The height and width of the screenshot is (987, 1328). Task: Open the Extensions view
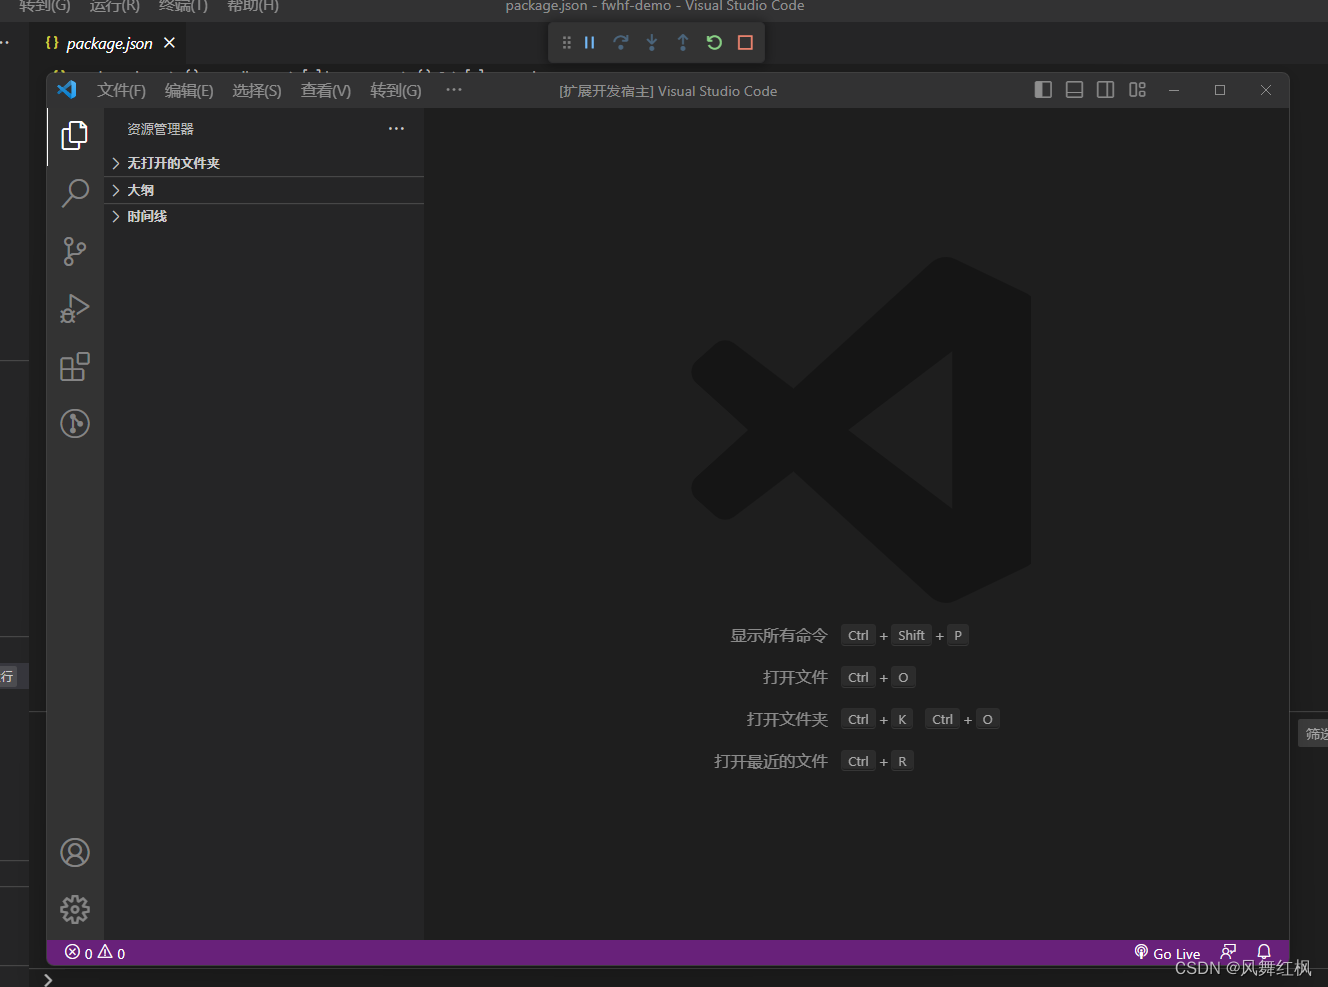pyautogui.click(x=75, y=366)
